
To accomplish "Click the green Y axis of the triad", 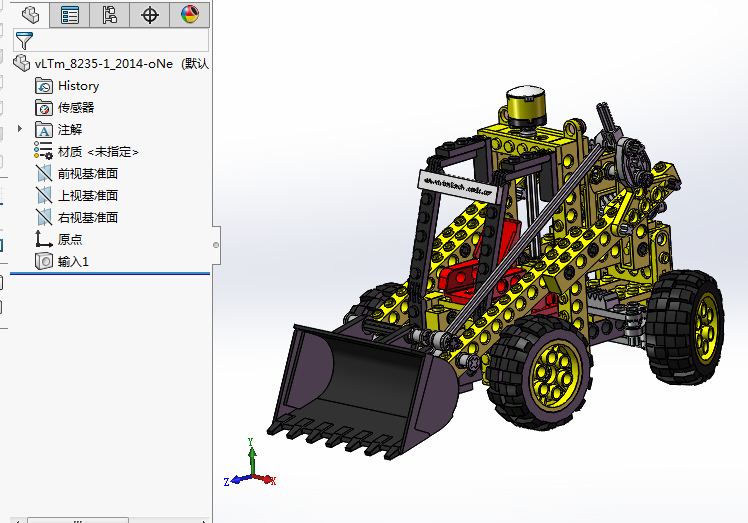I will coord(252,456).
